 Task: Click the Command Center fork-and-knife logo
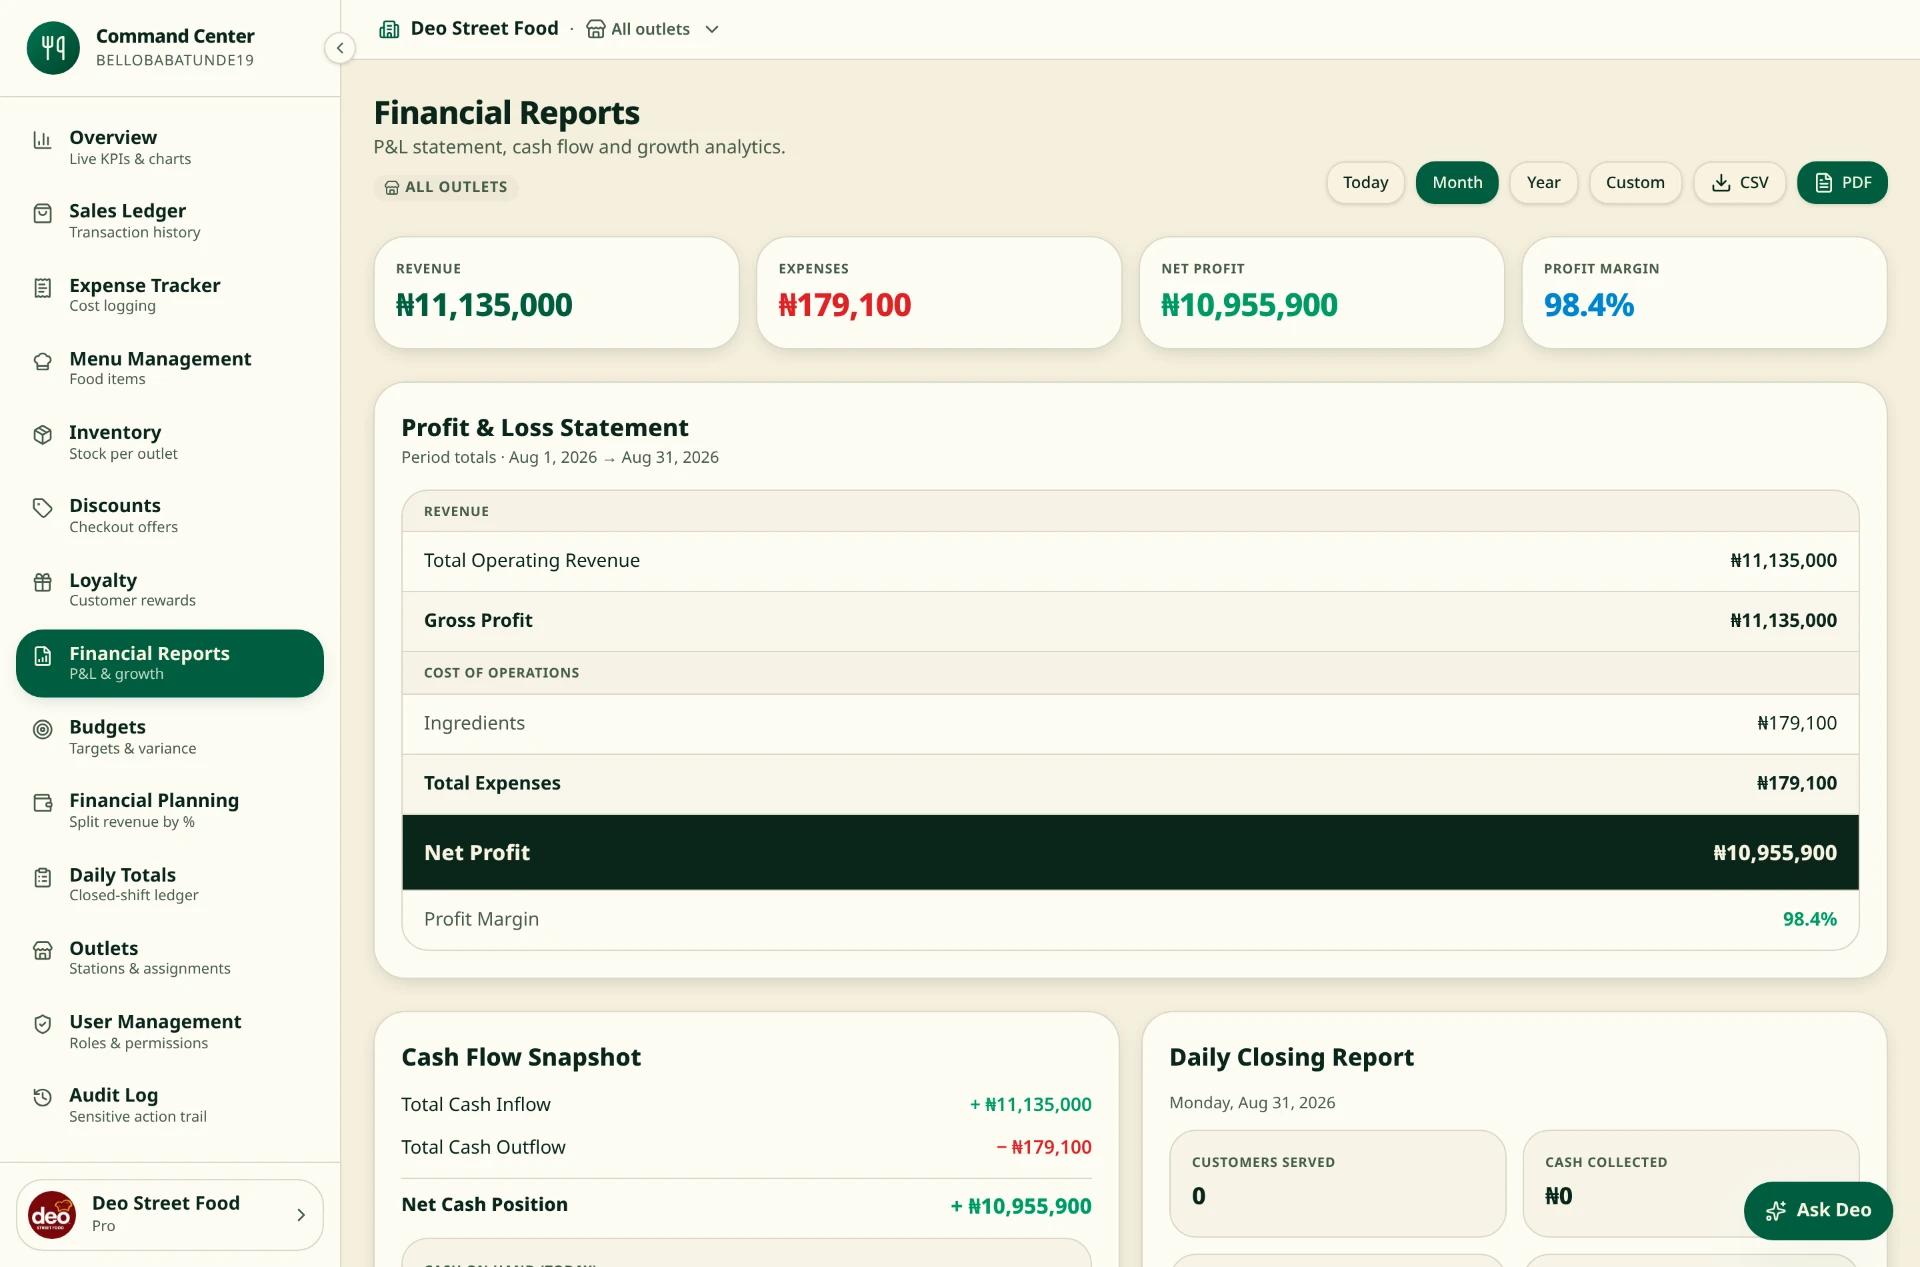[x=53, y=47]
